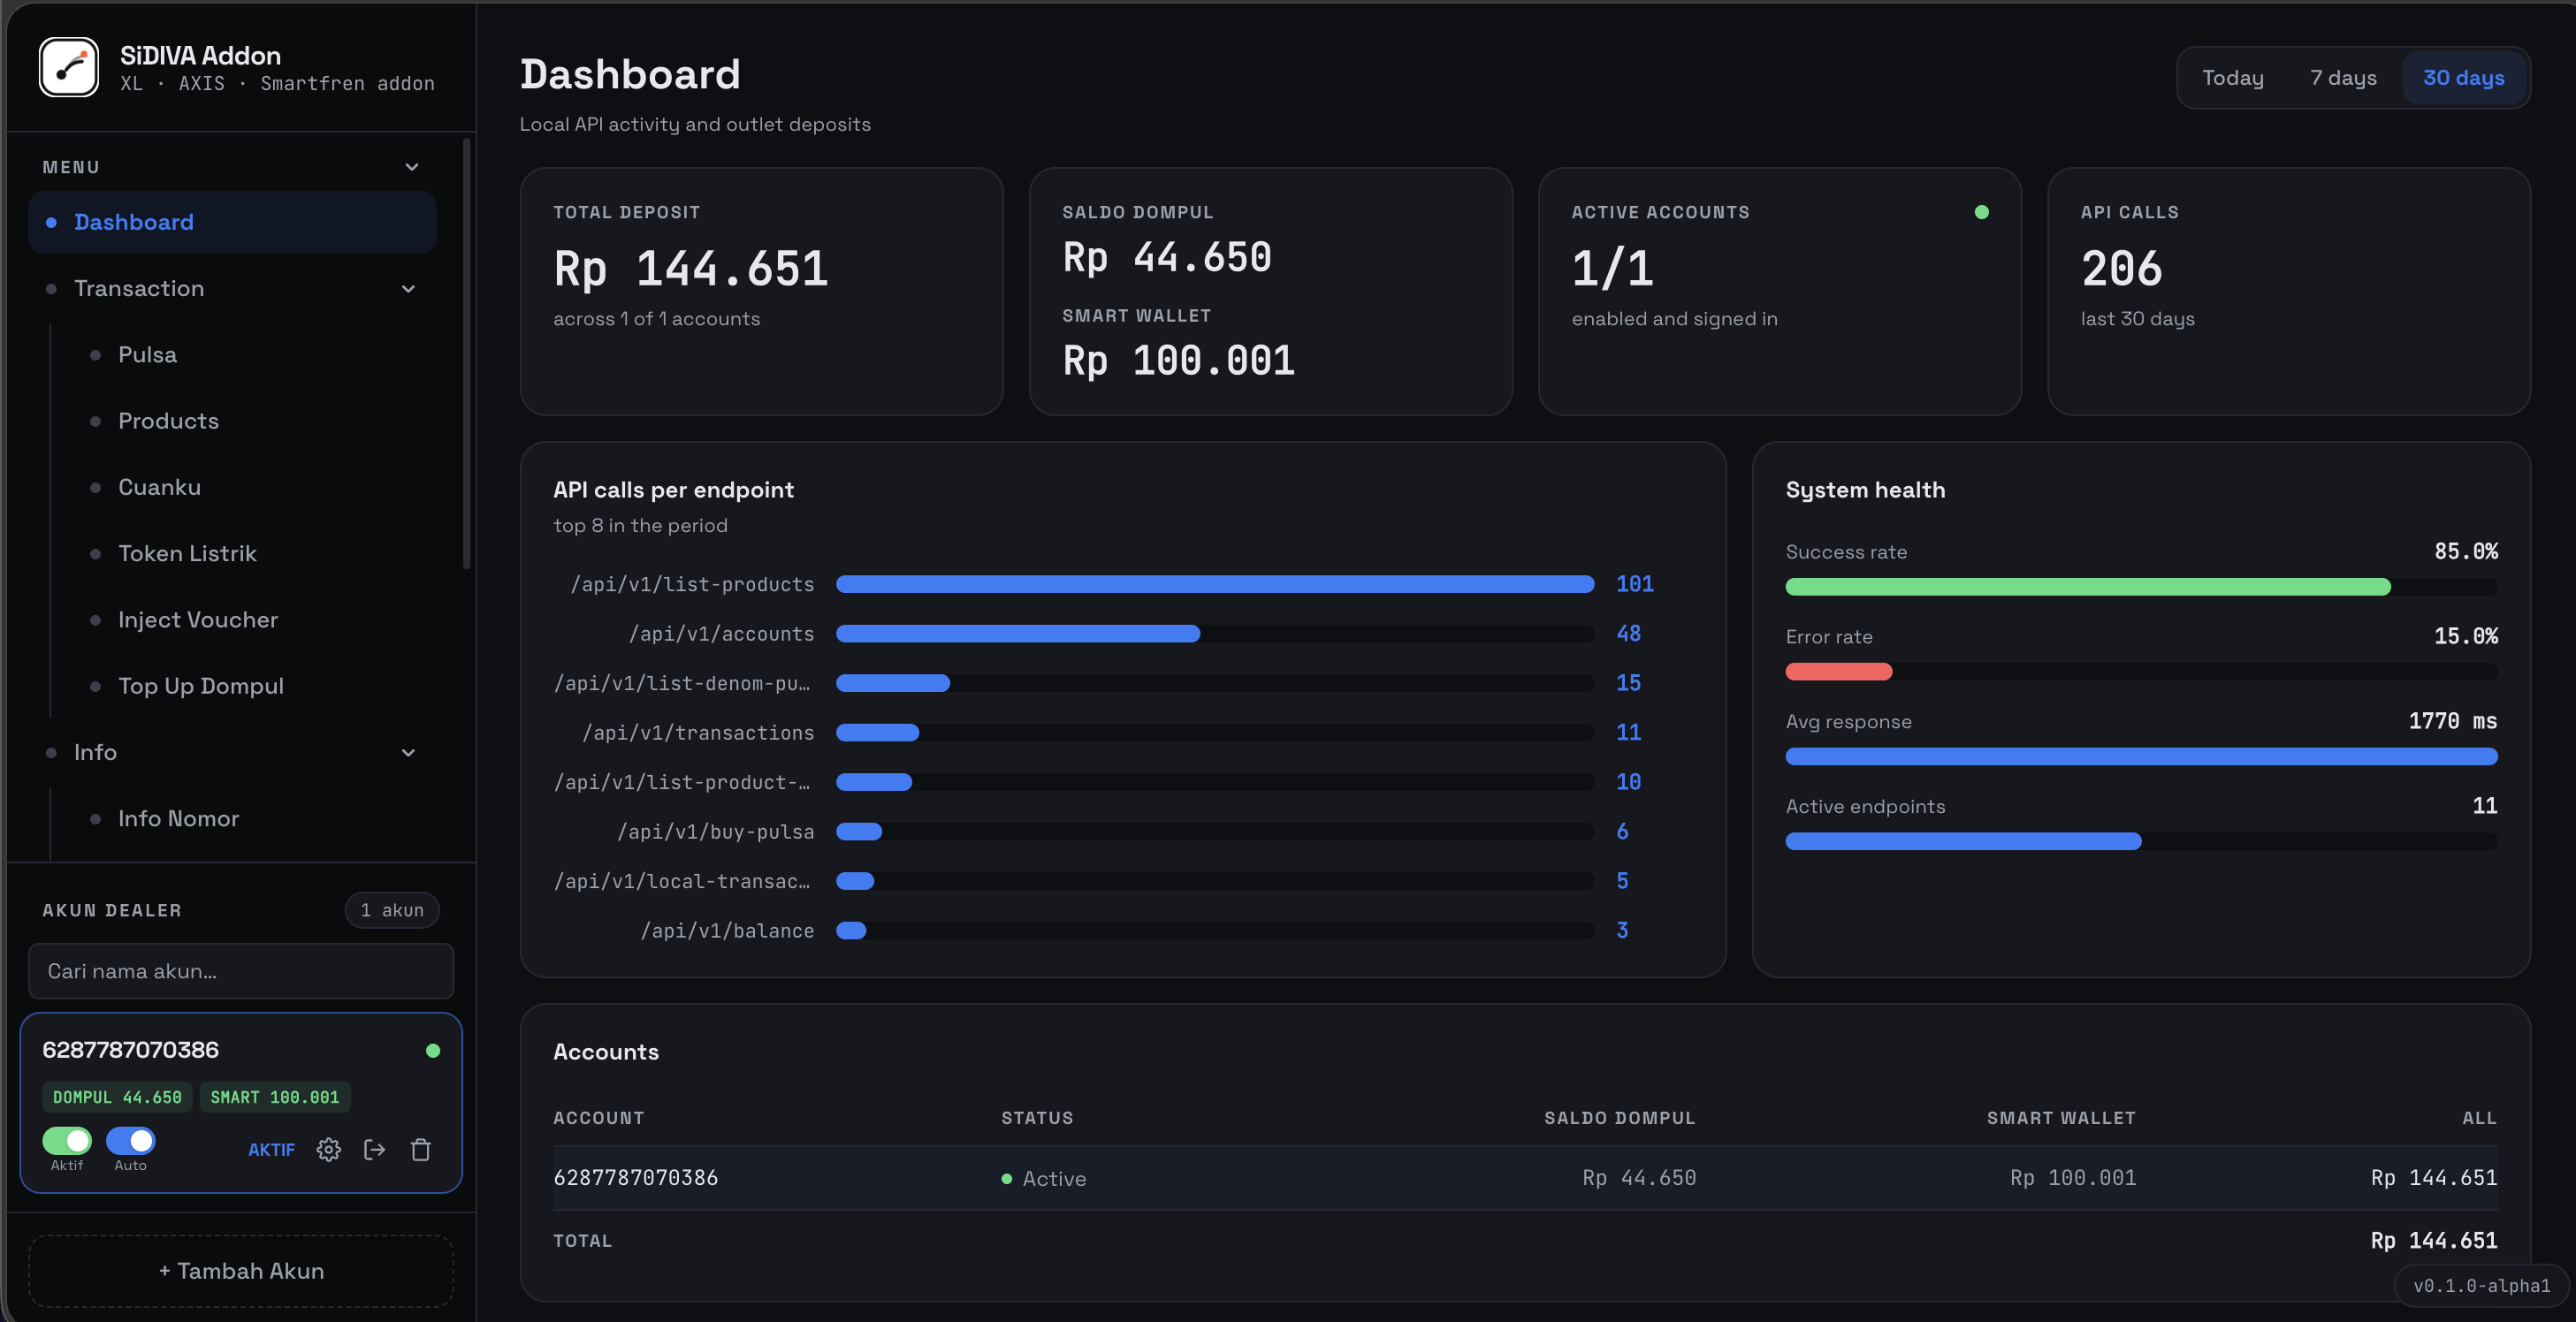Open account settings gear icon
This screenshot has height=1322, width=2576.
(x=329, y=1150)
